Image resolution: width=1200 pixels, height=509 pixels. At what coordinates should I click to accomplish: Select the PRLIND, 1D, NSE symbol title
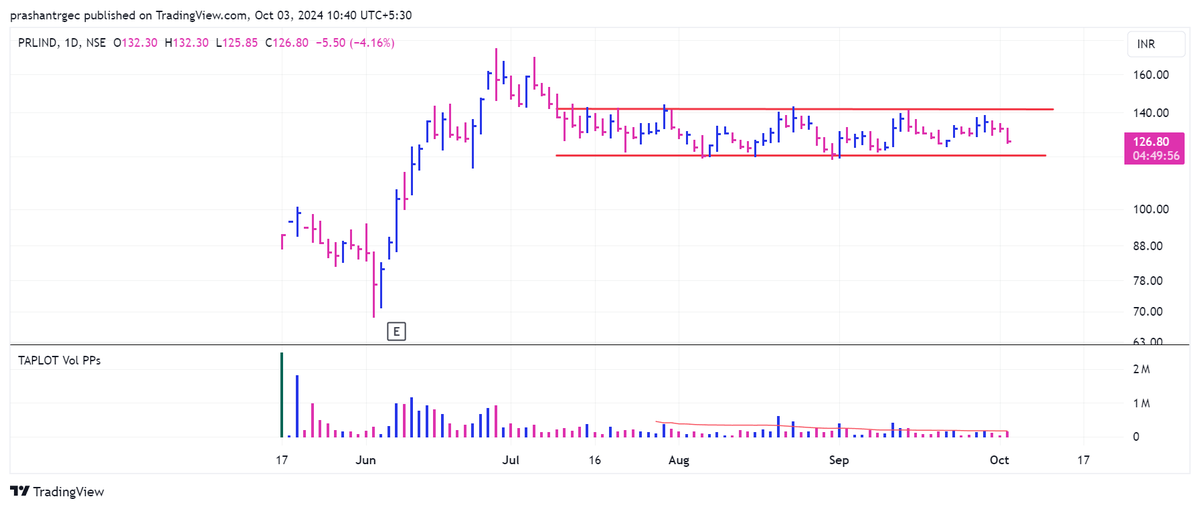[x=62, y=43]
